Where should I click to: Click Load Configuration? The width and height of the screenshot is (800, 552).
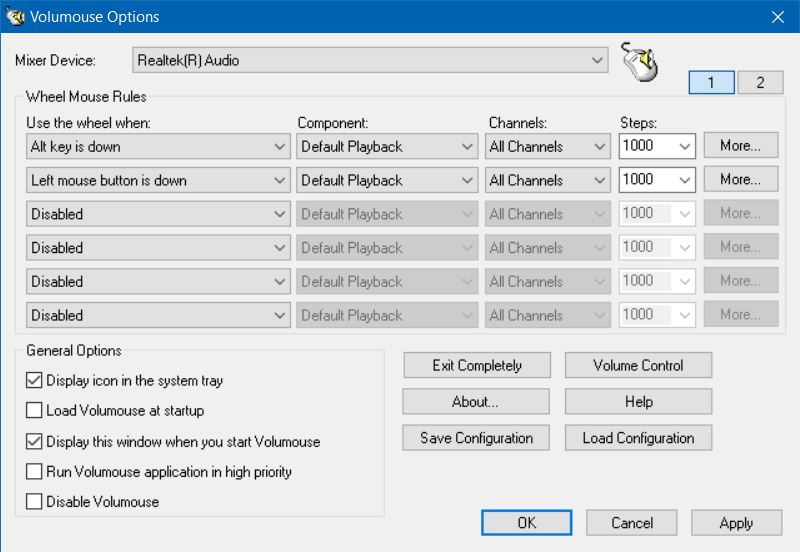coord(638,438)
